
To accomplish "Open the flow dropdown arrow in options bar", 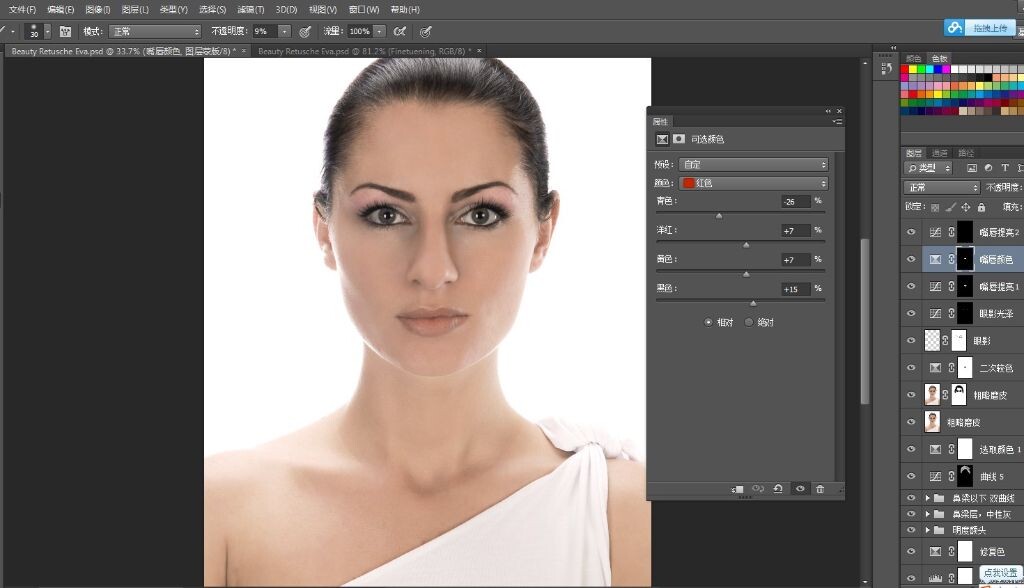I will click(x=379, y=31).
